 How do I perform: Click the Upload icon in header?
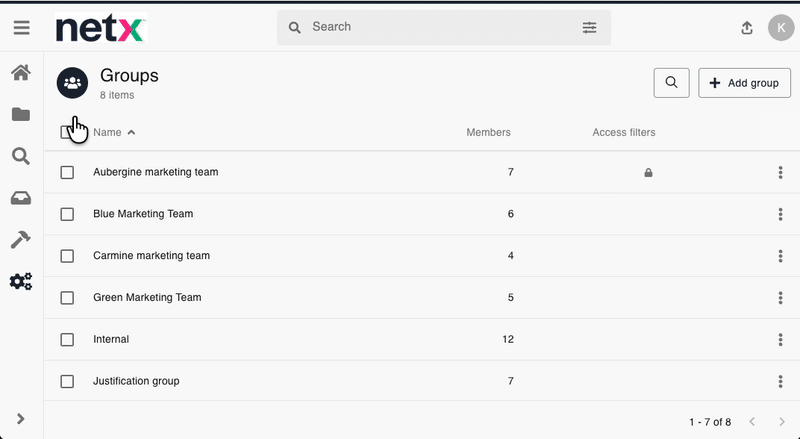(747, 28)
